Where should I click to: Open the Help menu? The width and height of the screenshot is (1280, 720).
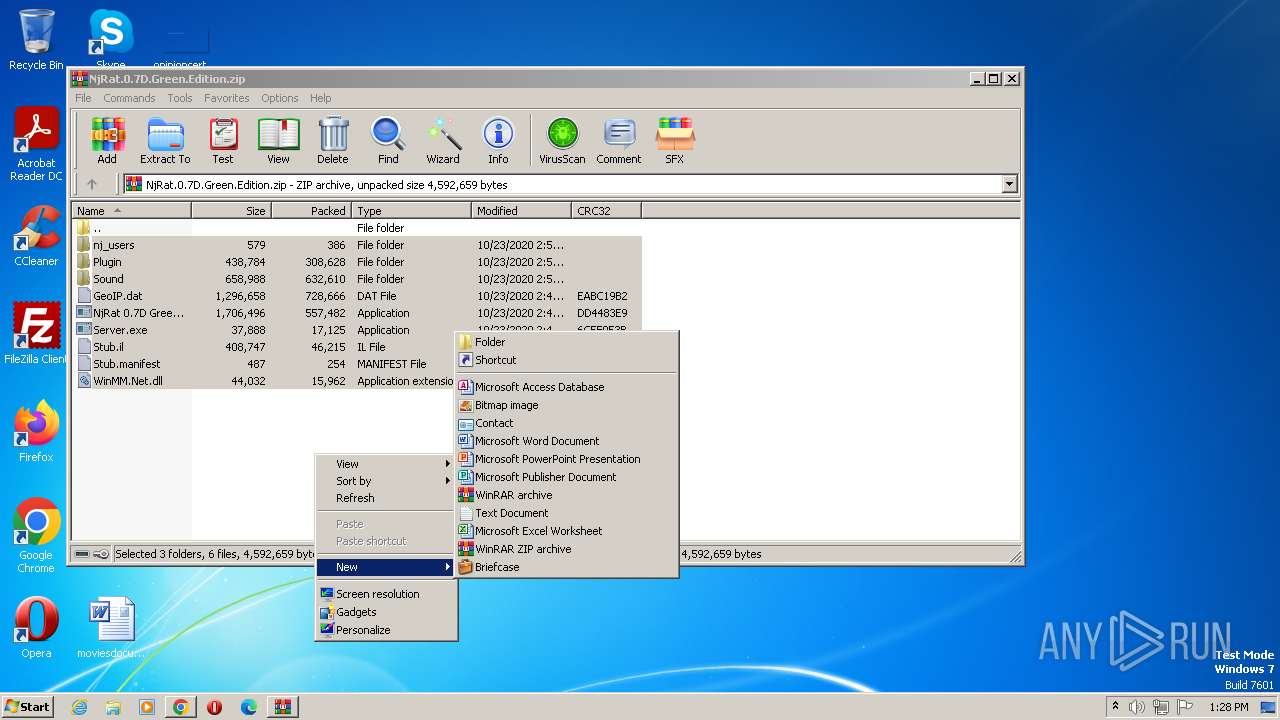click(320, 98)
